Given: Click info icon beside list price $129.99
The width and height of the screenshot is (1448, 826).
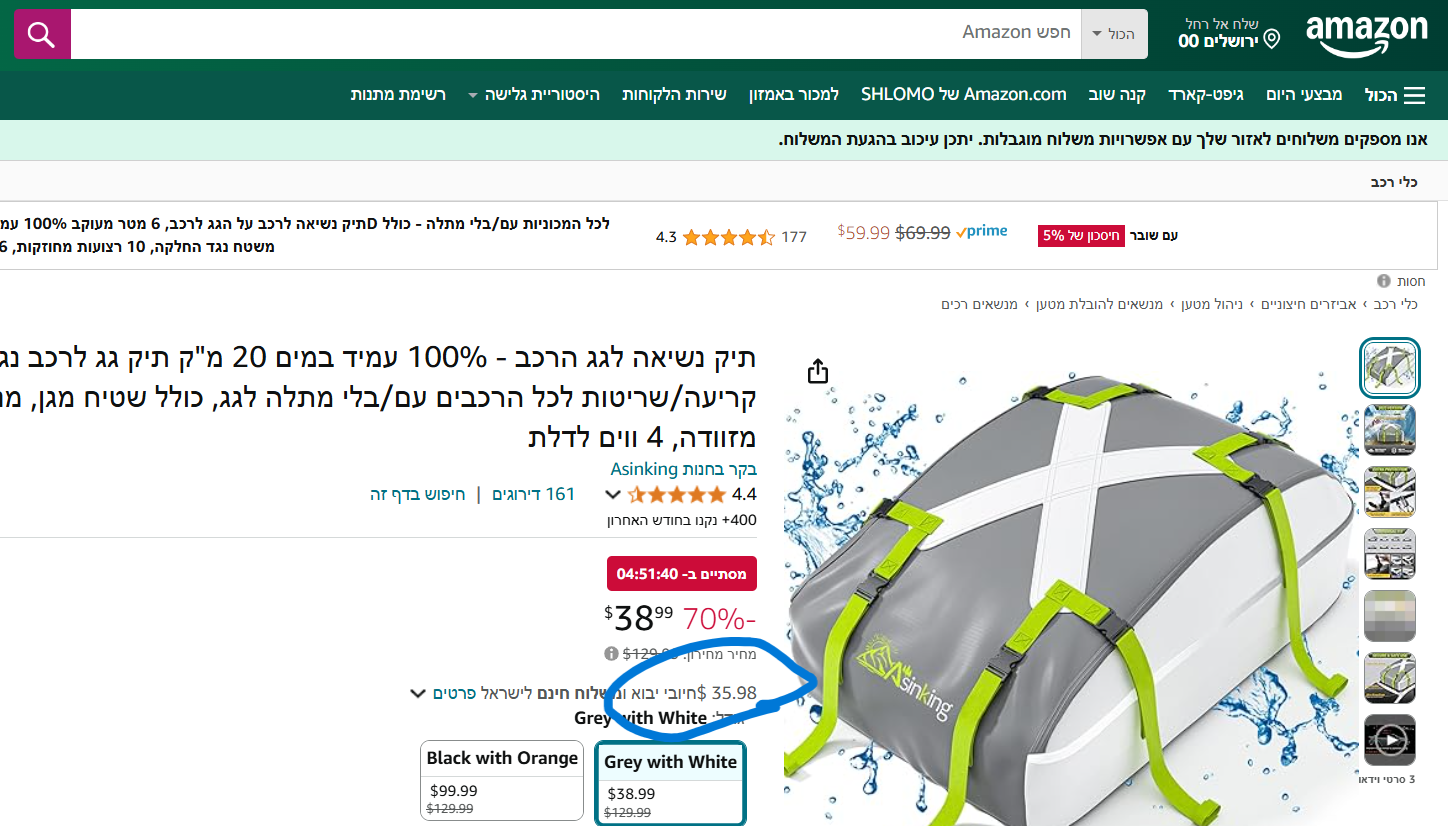Looking at the screenshot, I should 611,654.
